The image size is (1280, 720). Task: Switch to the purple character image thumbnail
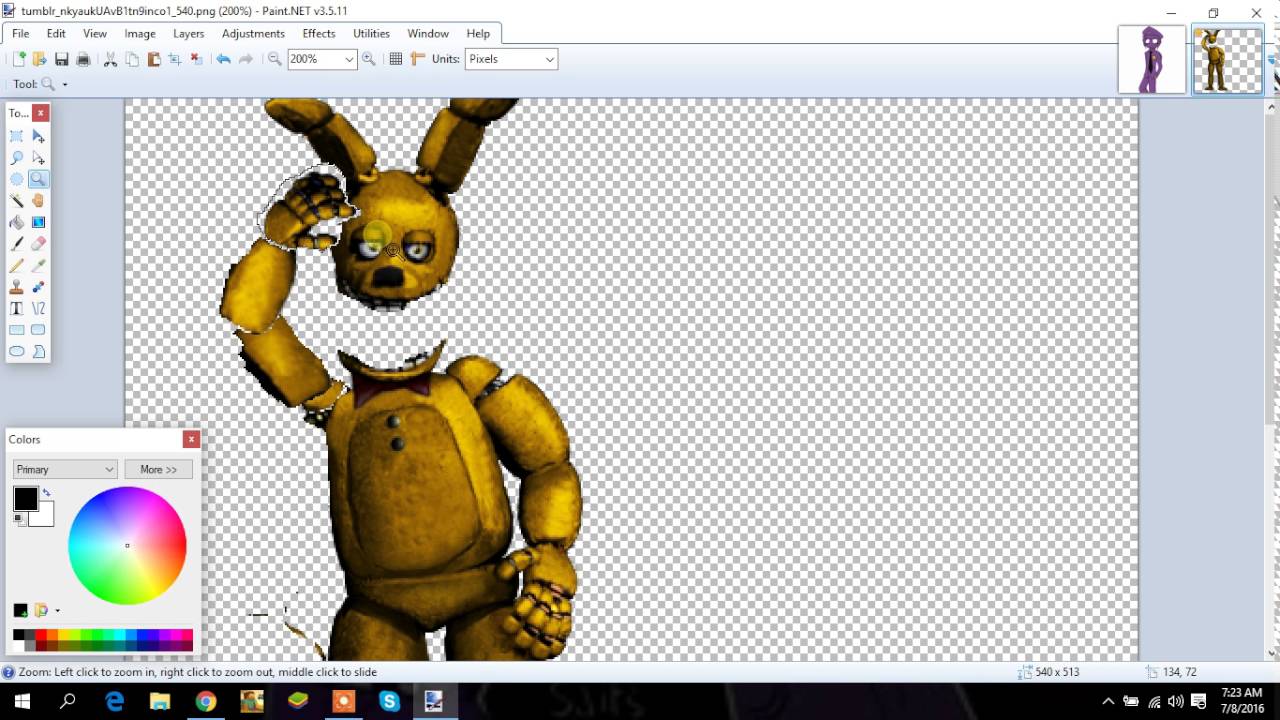point(1152,60)
